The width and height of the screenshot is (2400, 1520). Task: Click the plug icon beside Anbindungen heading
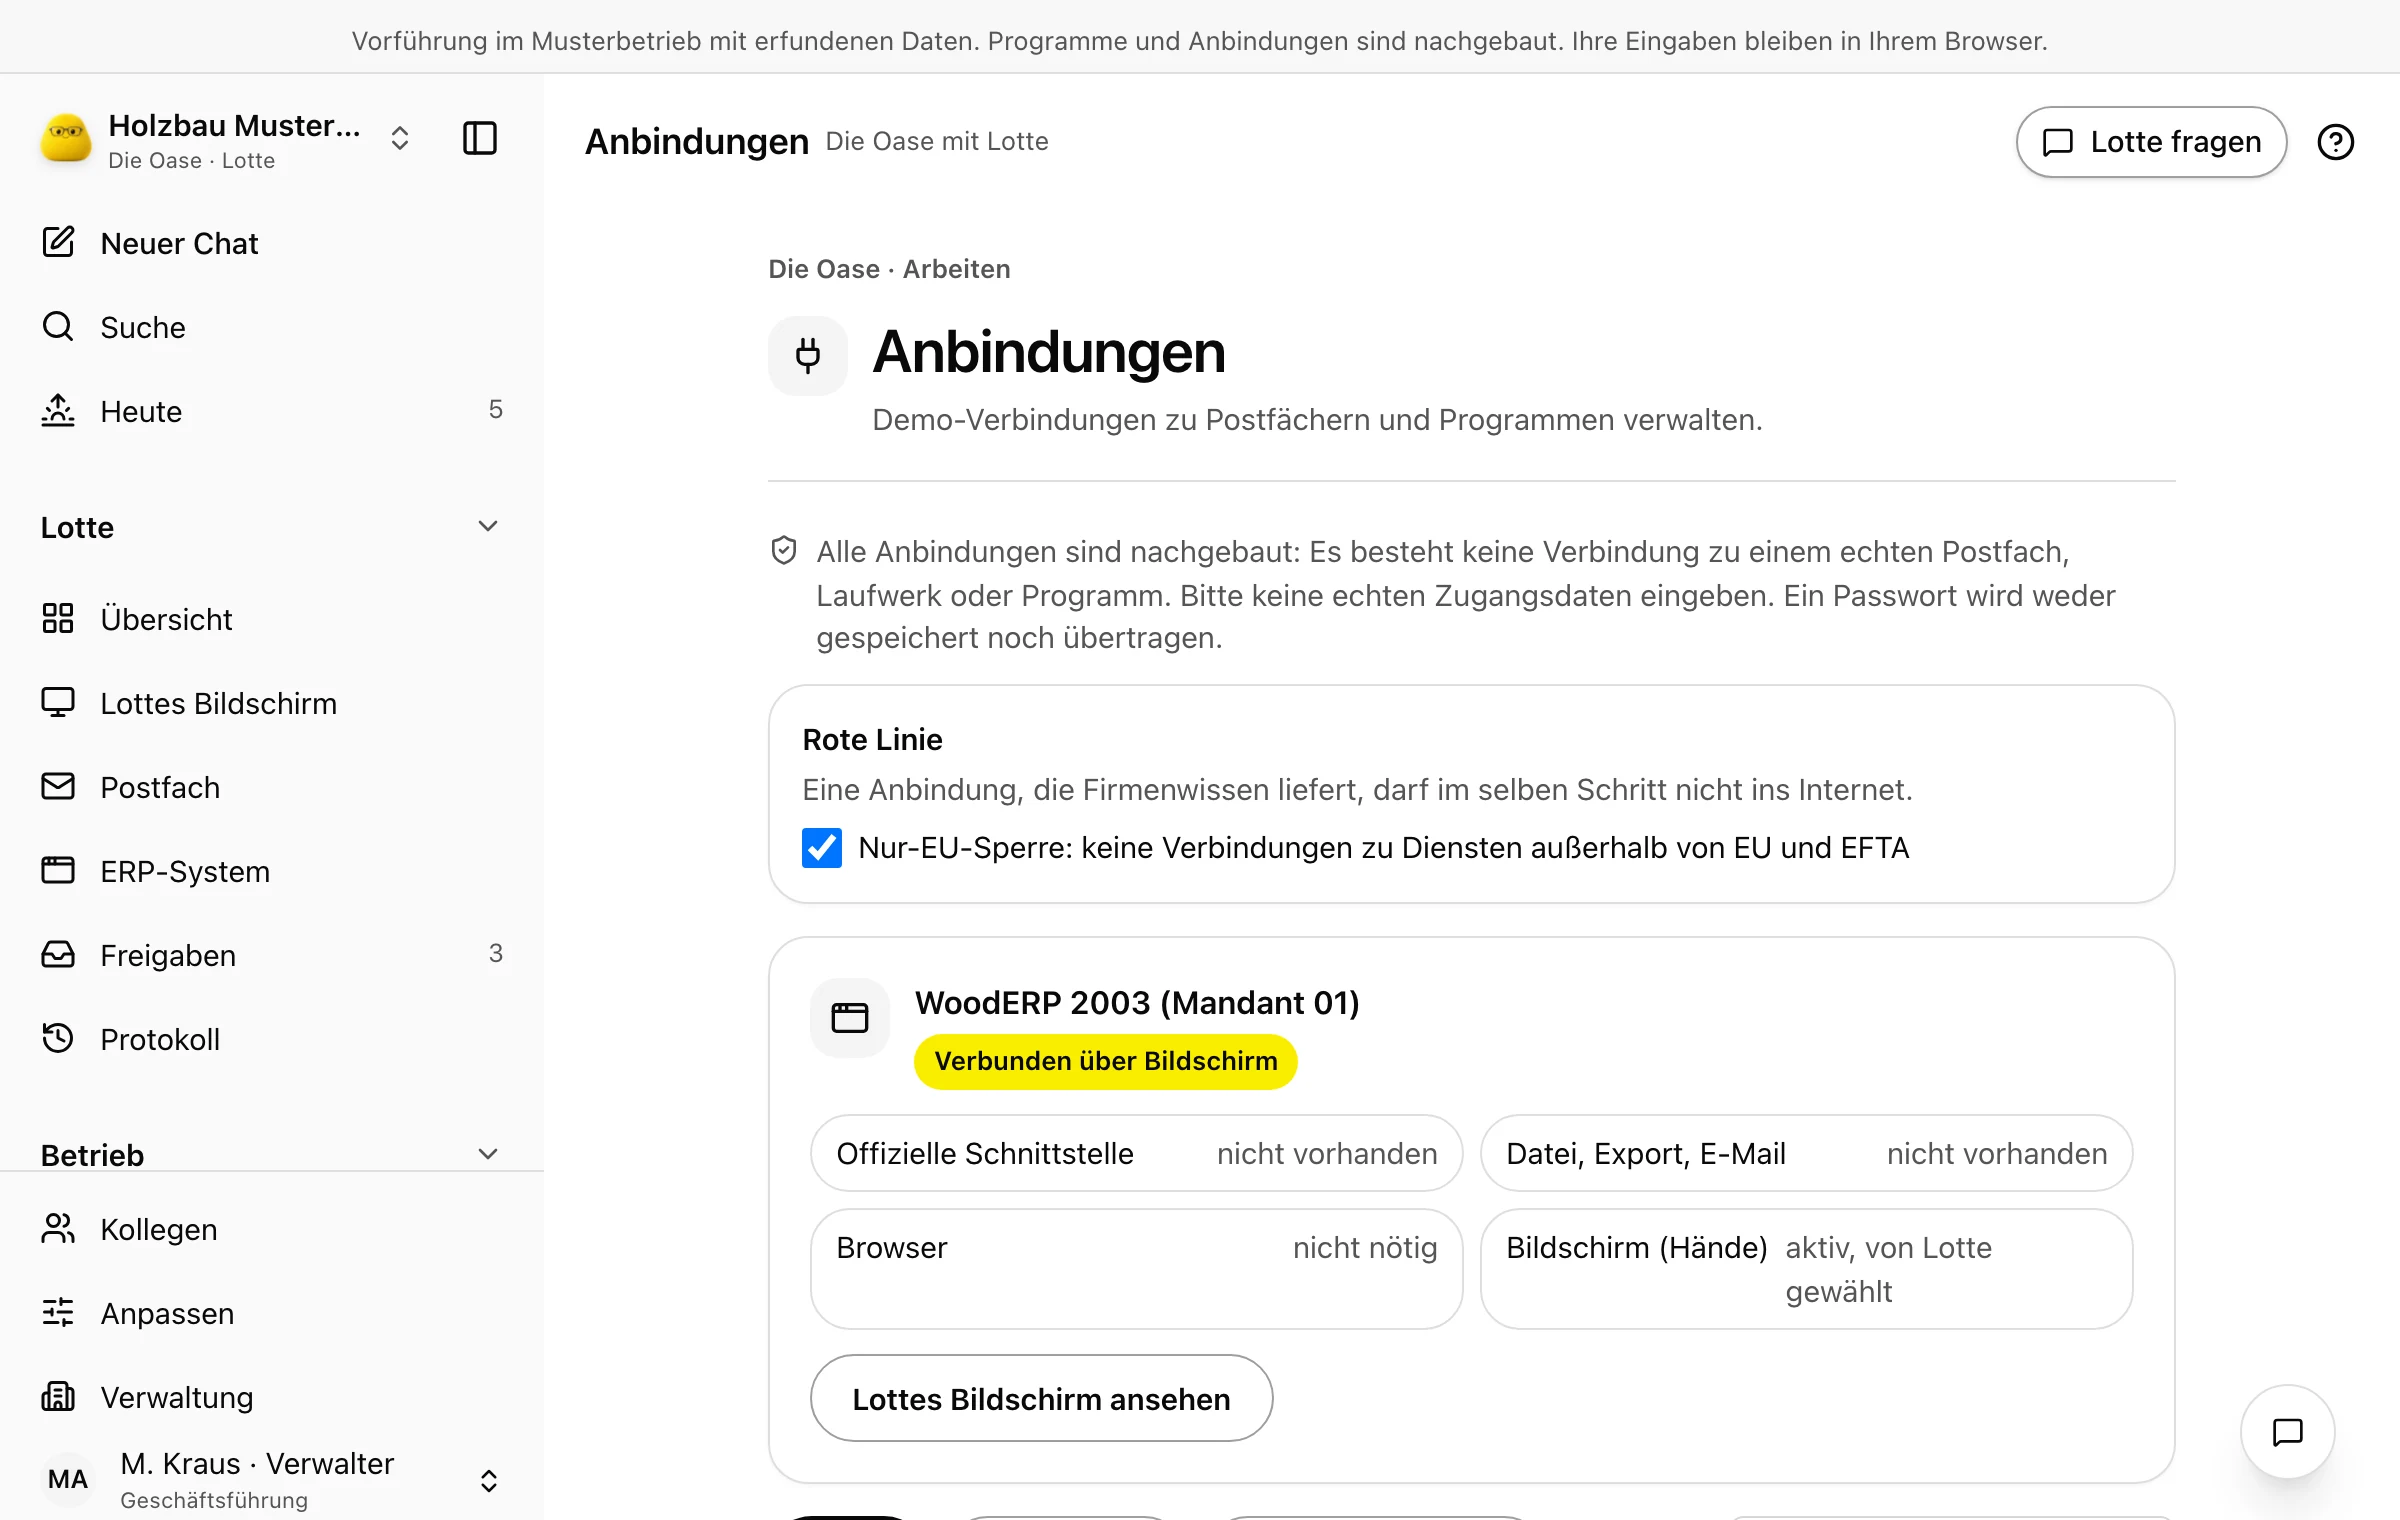click(x=808, y=355)
